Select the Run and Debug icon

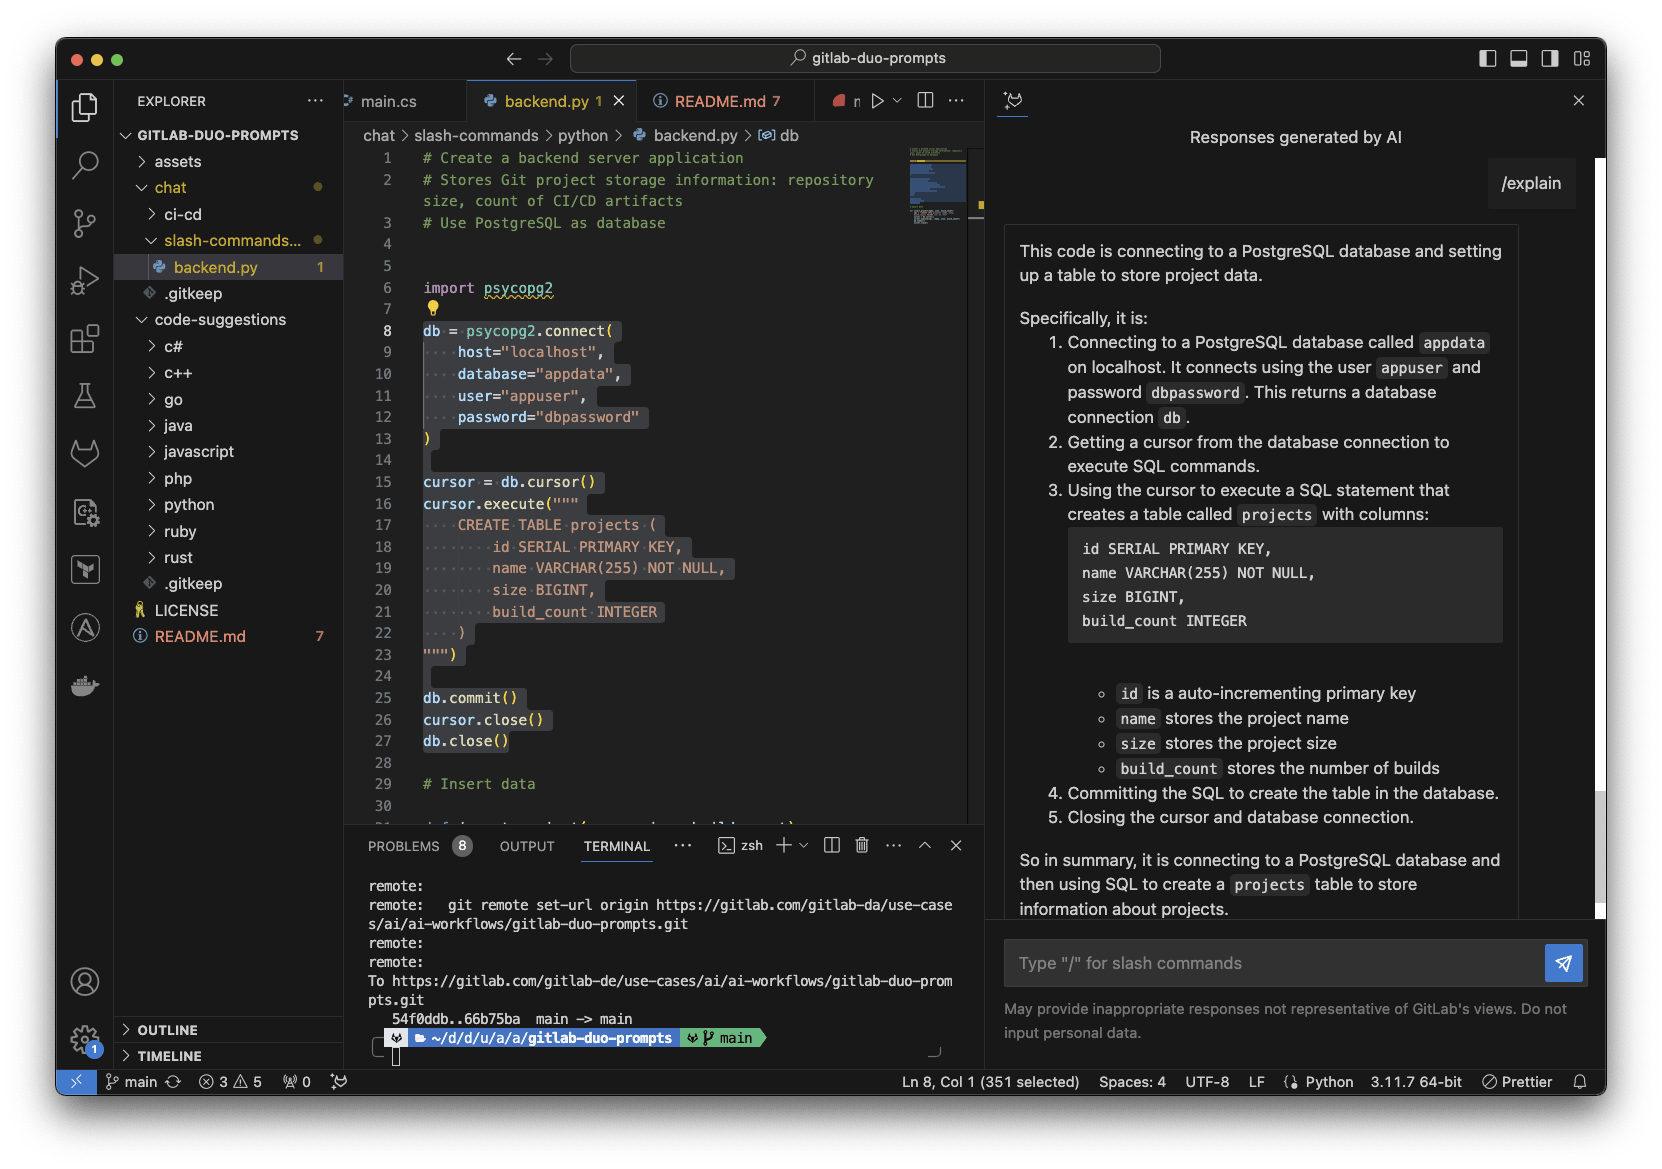click(x=85, y=280)
